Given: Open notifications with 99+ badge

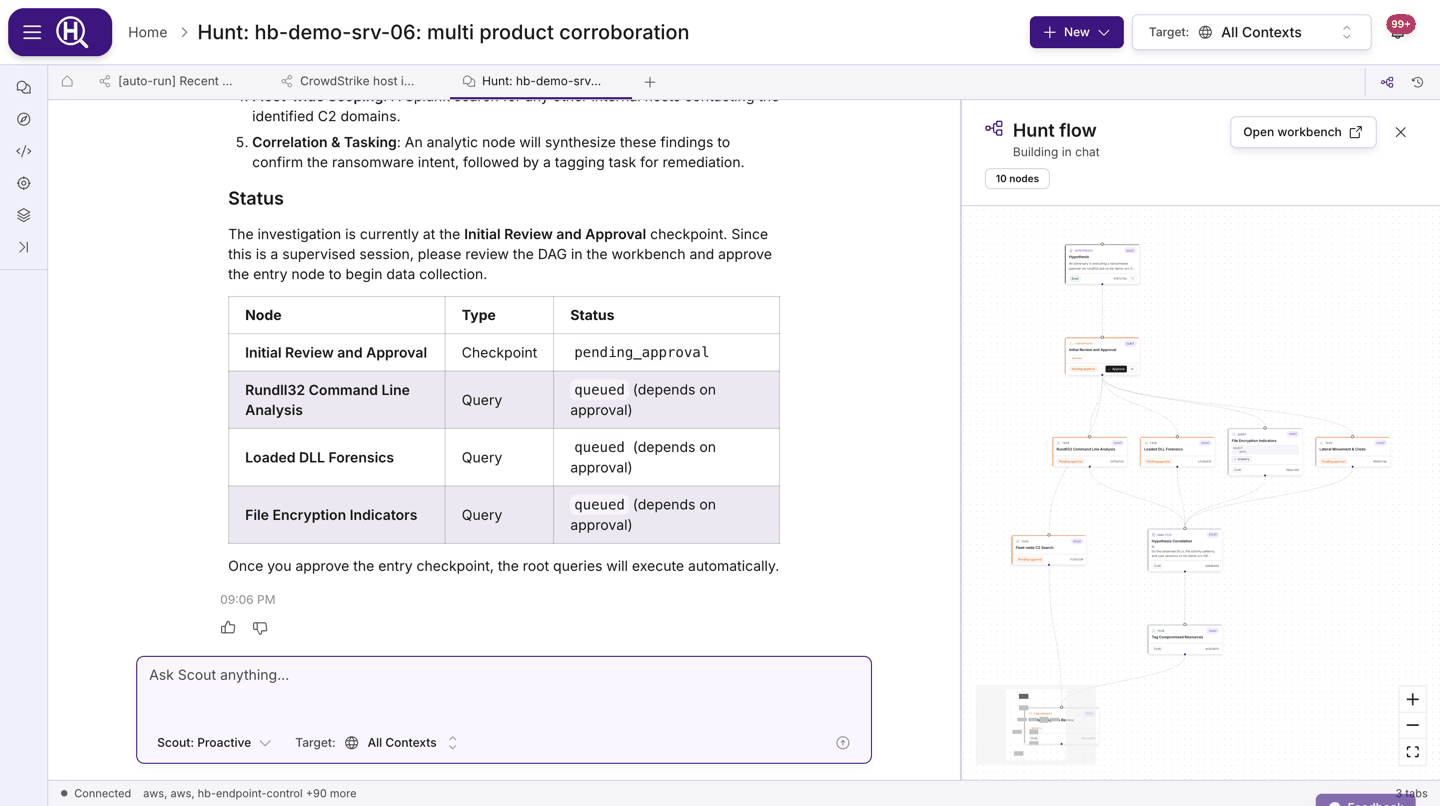Looking at the screenshot, I should [x=1399, y=30].
